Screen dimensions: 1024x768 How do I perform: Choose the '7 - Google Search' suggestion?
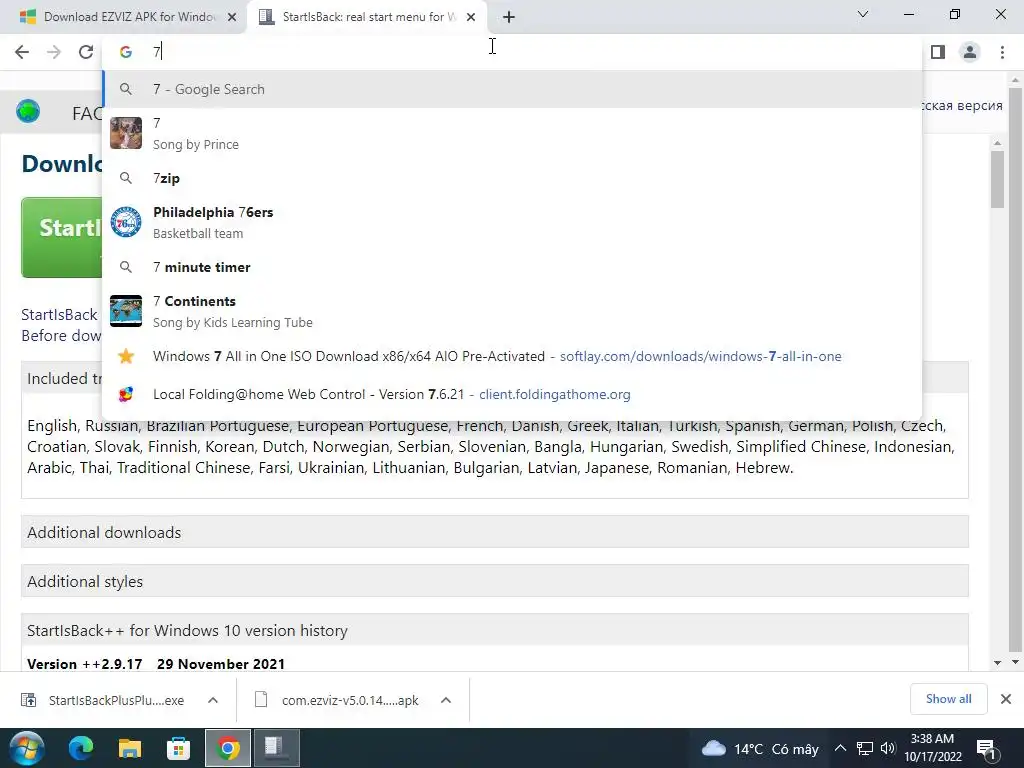click(512, 89)
